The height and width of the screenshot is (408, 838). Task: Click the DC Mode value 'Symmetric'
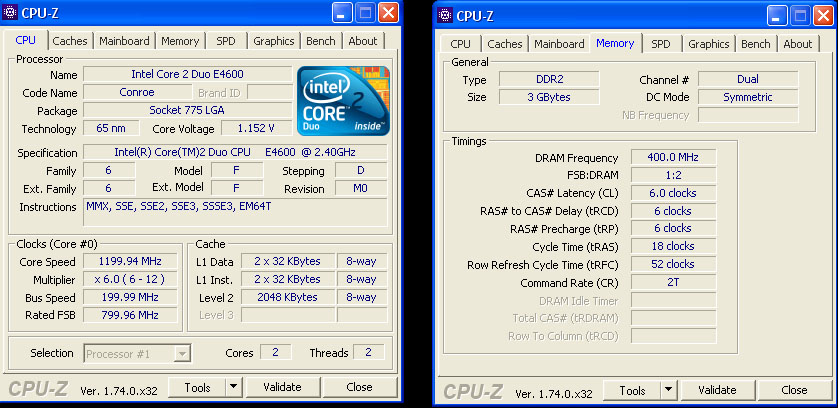click(x=748, y=97)
